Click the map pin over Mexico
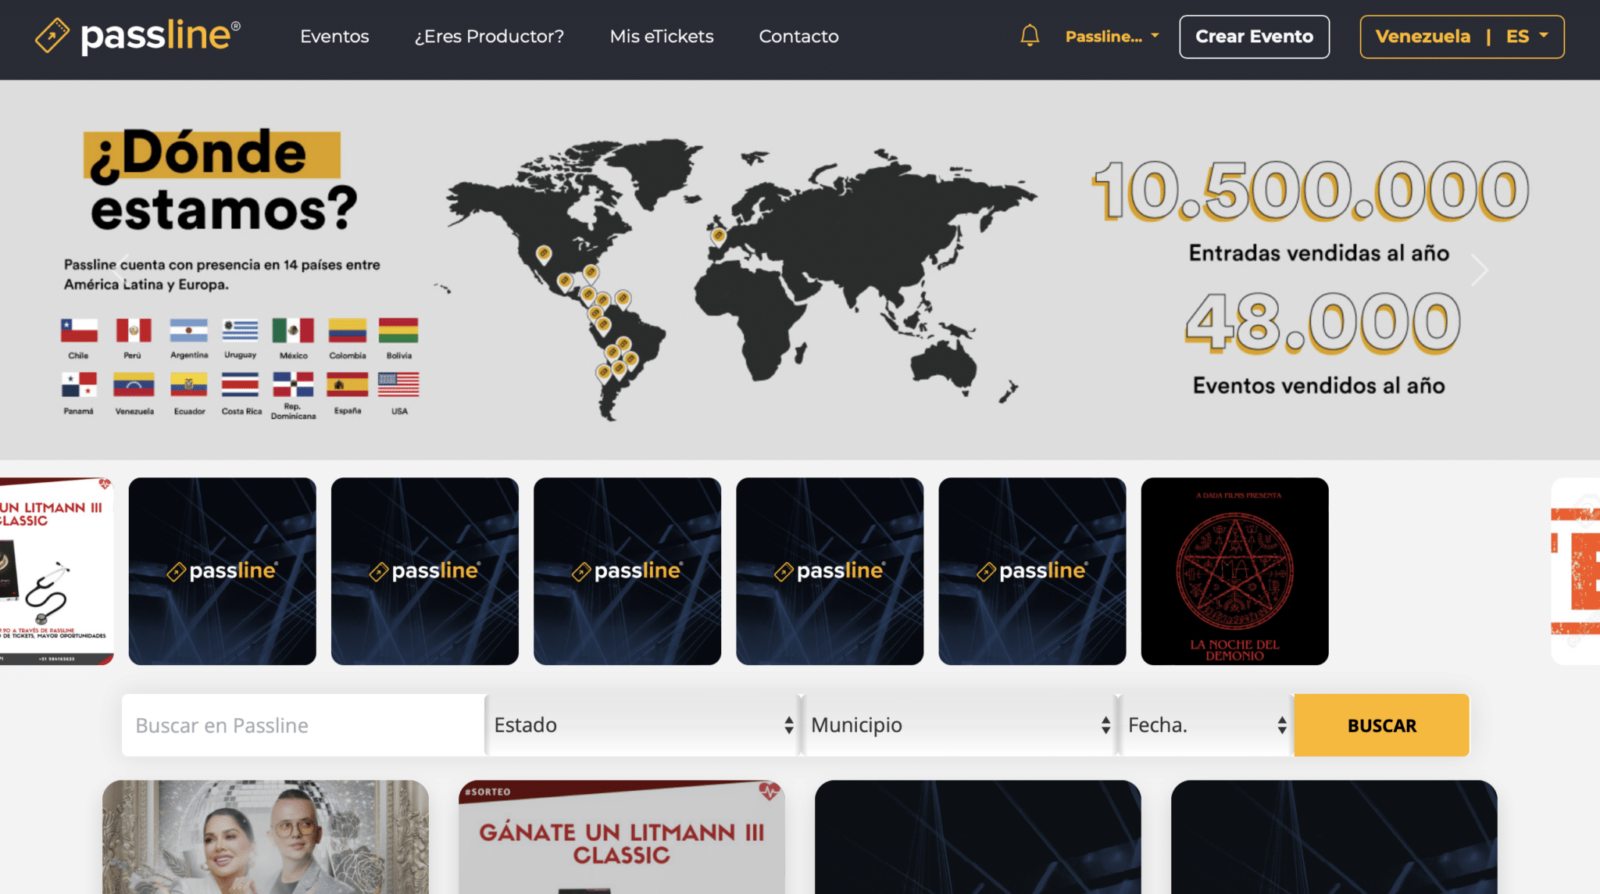1600x894 pixels. (x=565, y=282)
